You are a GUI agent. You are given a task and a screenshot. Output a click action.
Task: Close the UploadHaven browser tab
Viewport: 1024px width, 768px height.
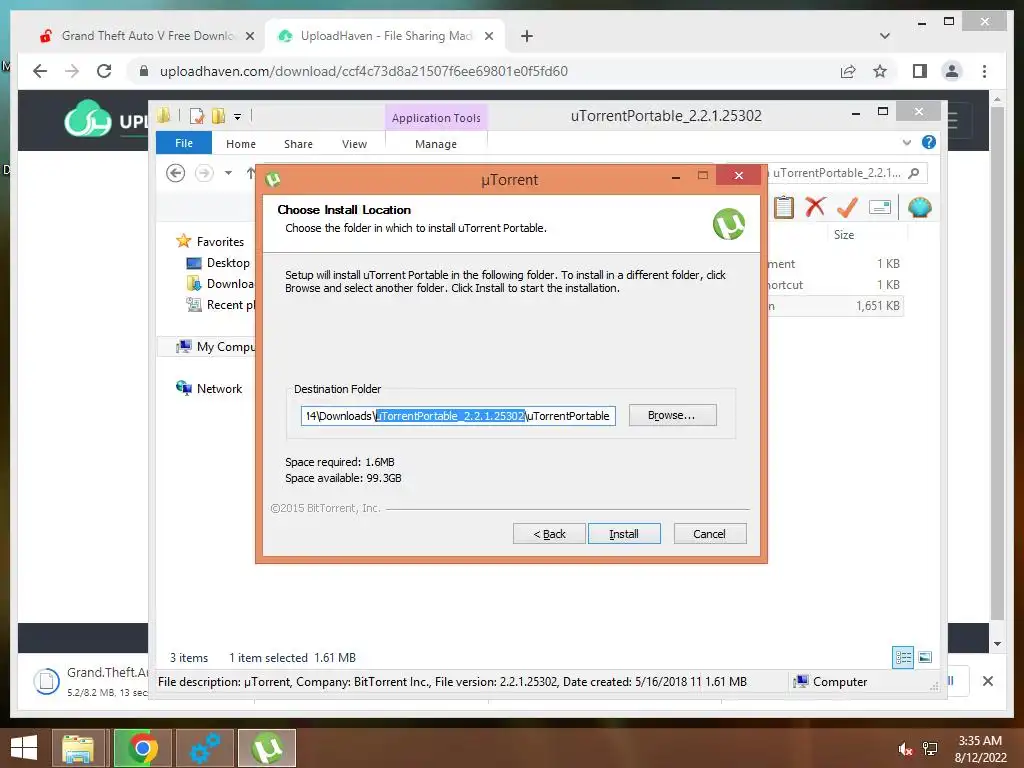[488, 36]
